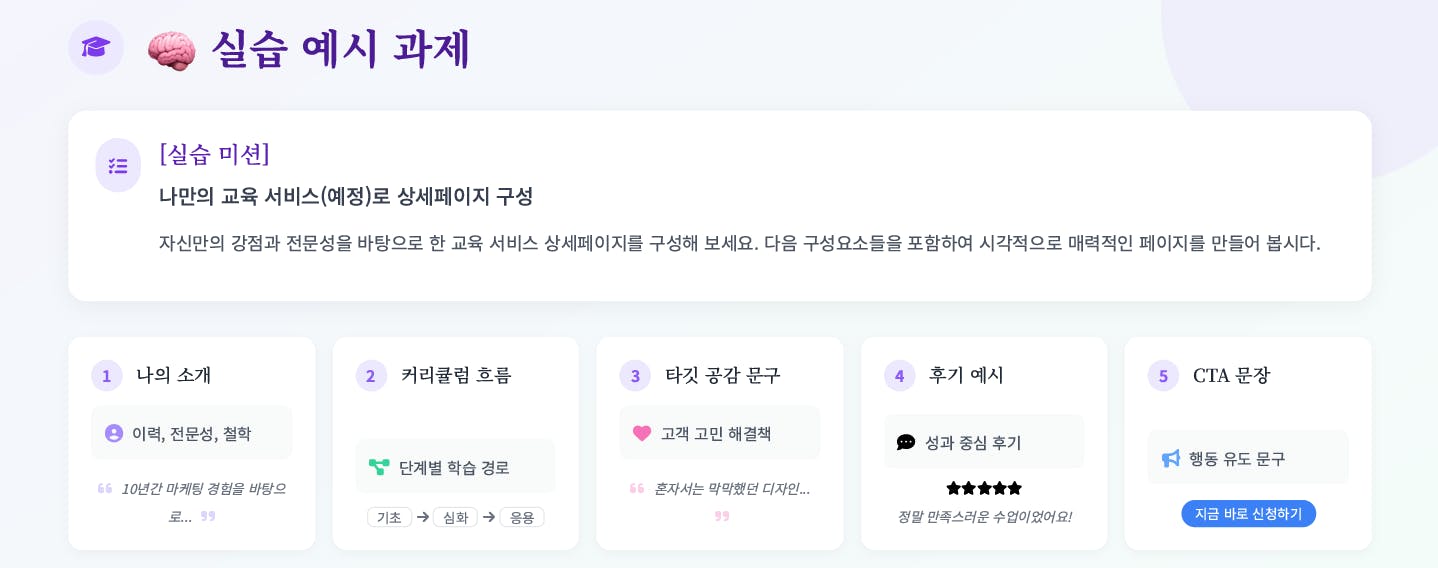Image resolution: width=1438 pixels, height=568 pixels.
Task: Click the number 1 badge for 나의 소개
Action: 107,376
